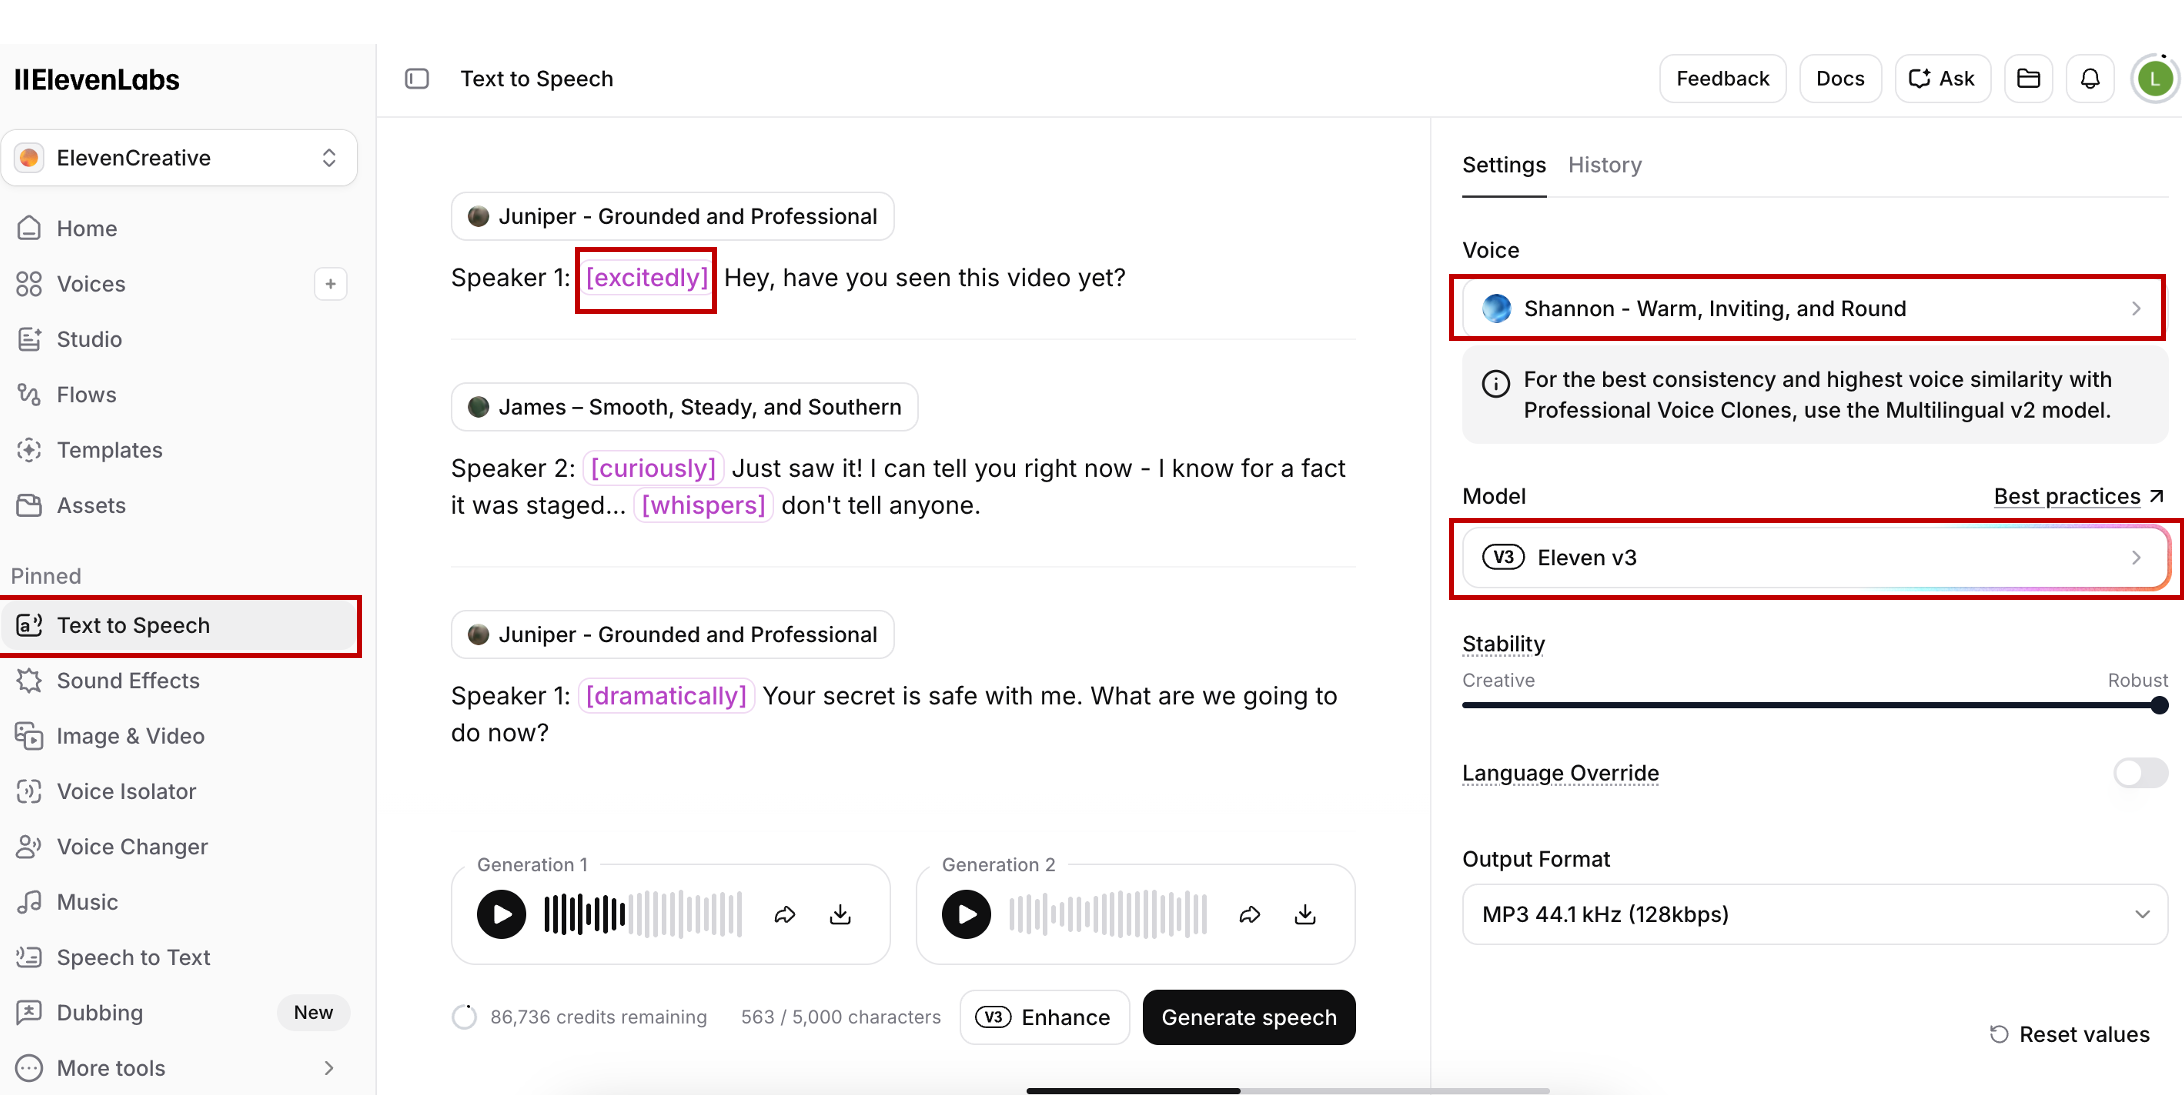Click Enhance button

1044,1018
